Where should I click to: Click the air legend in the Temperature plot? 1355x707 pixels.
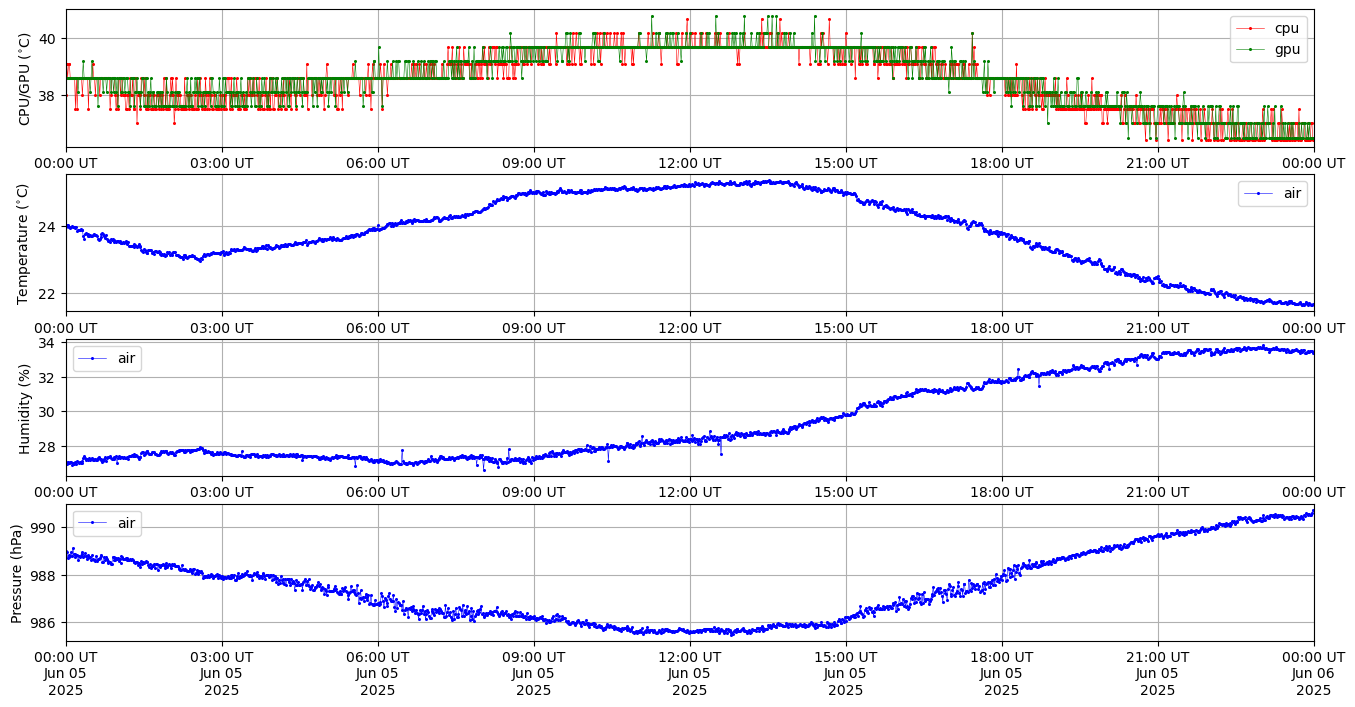pyautogui.click(x=1292, y=194)
